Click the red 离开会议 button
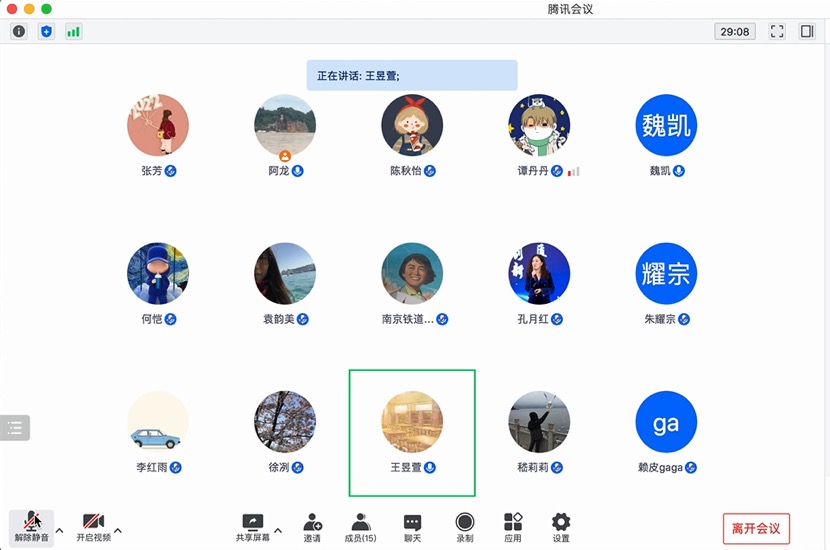The width and height of the screenshot is (830, 550). [x=756, y=528]
